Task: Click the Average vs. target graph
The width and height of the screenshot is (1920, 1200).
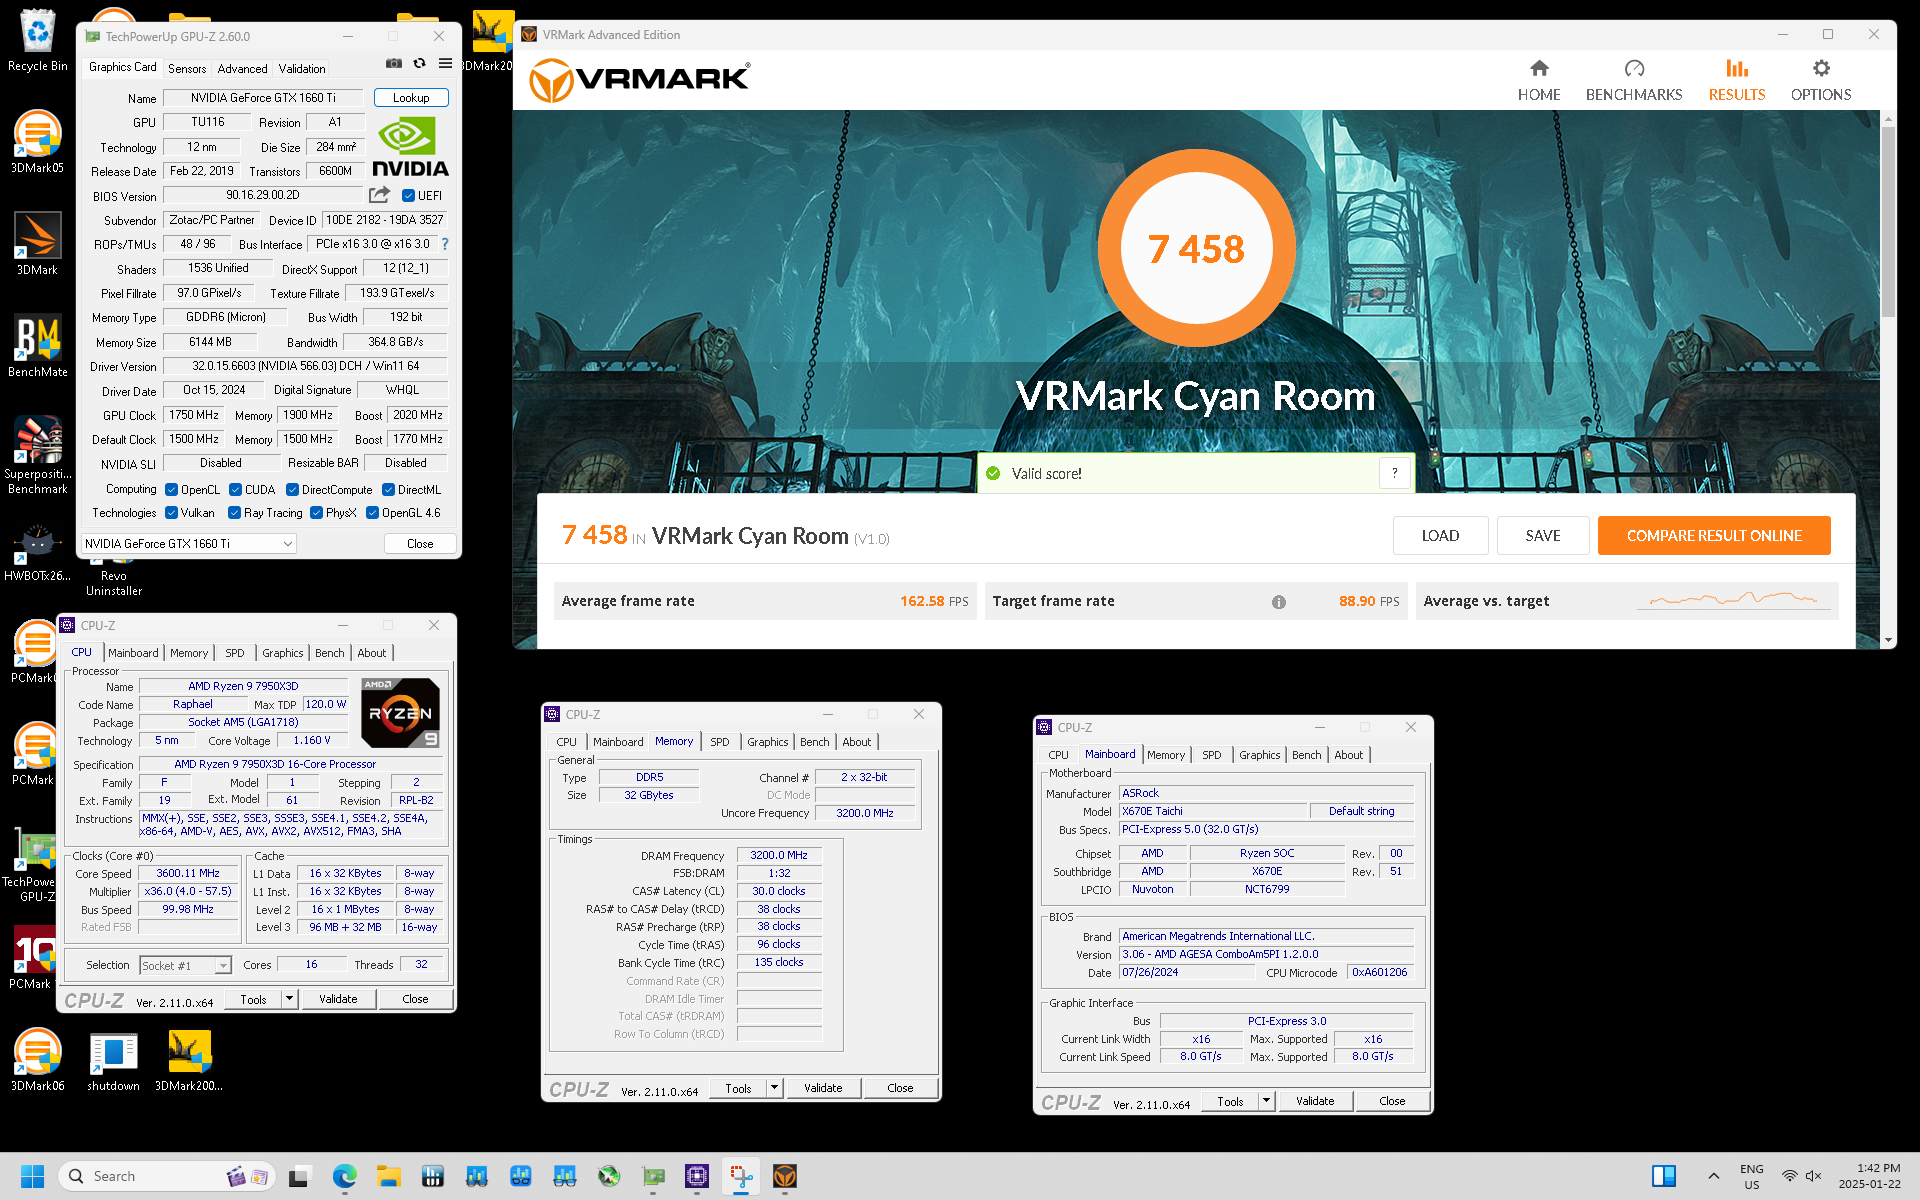Action: coord(1734,600)
